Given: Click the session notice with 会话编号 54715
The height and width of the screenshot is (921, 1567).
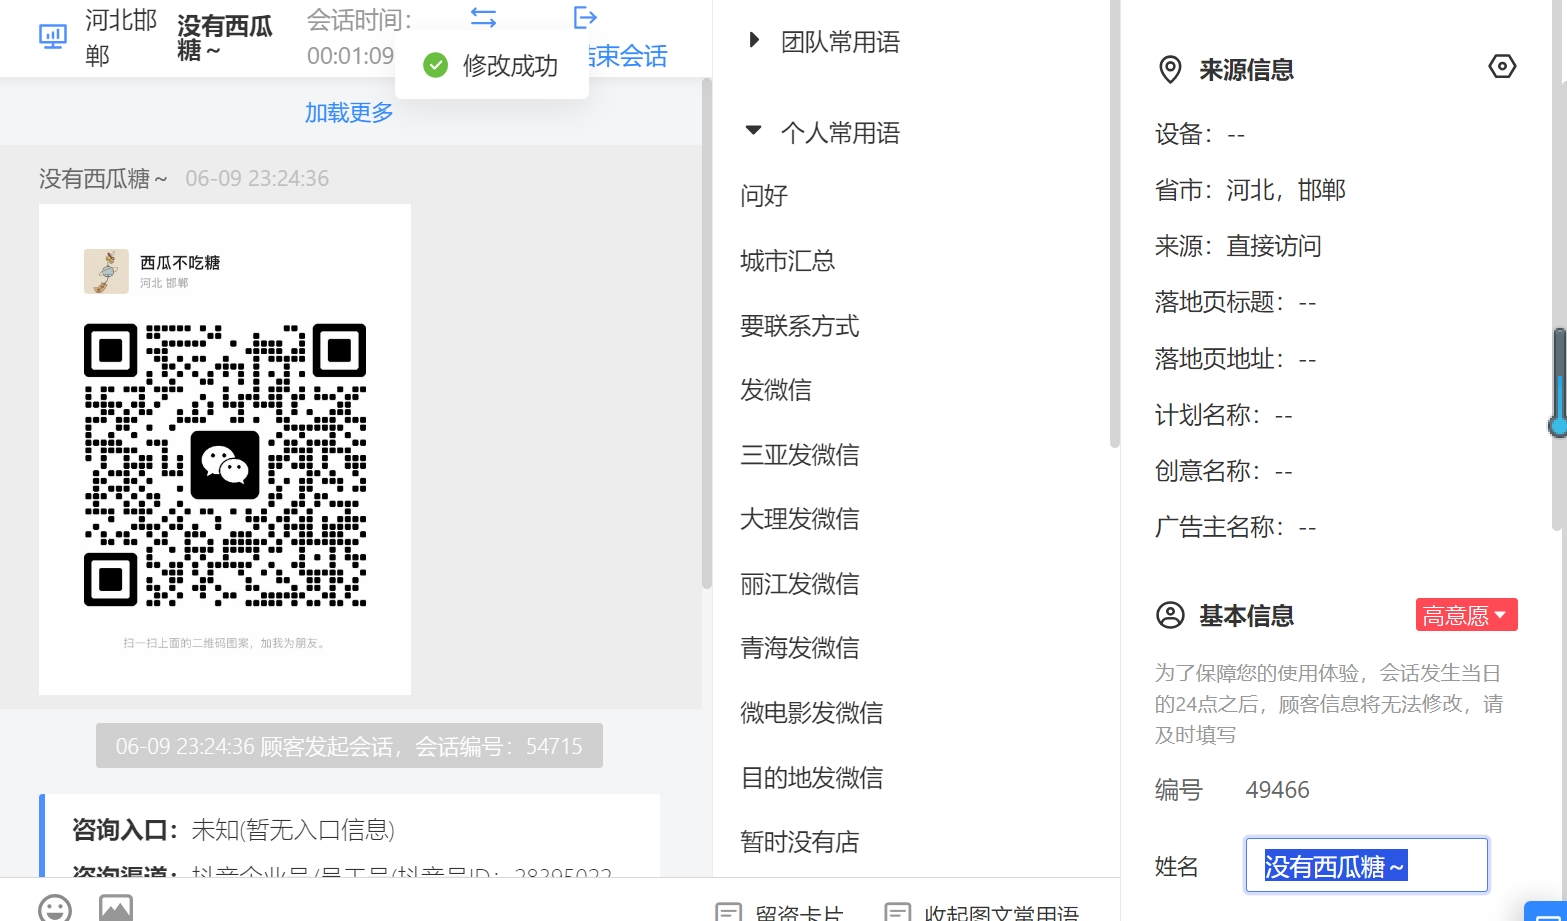Looking at the screenshot, I should pos(349,746).
